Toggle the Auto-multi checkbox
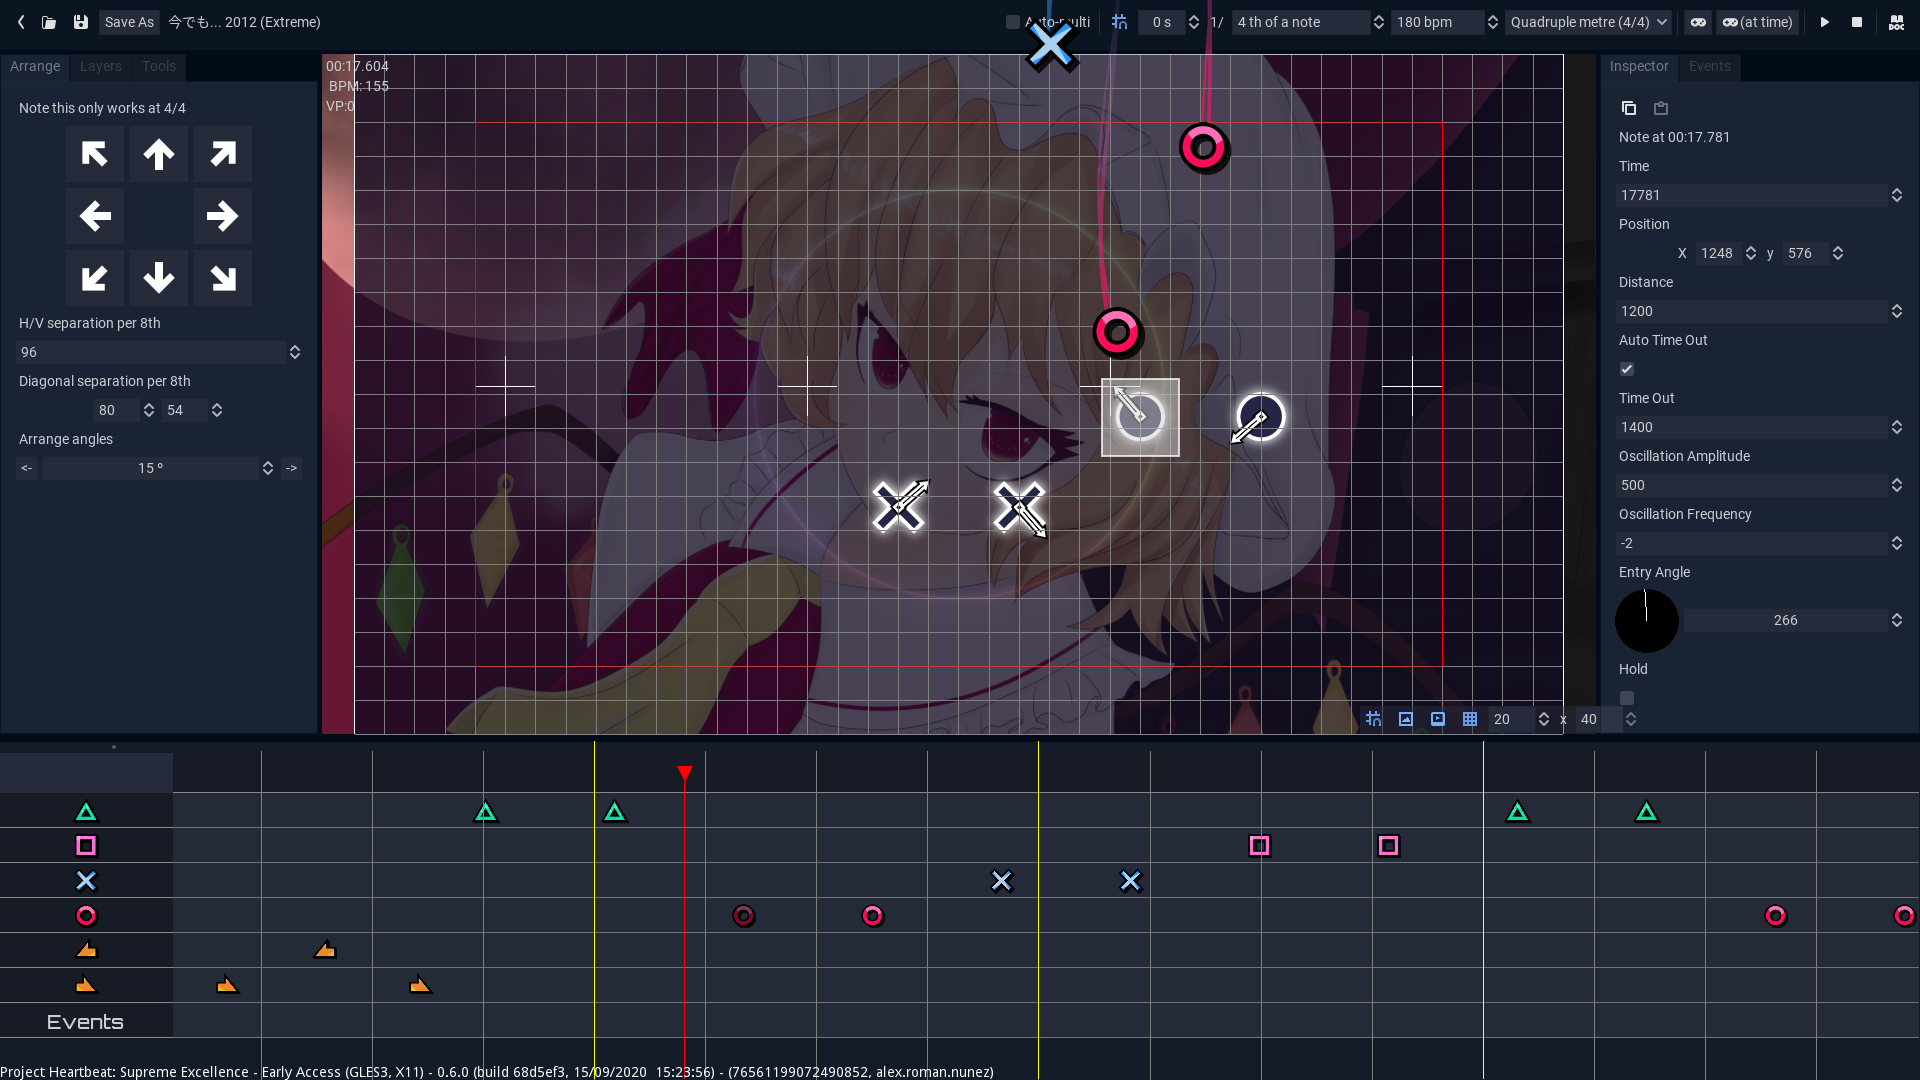1920x1080 pixels. pyautogui.click(x=1013, y=22)
